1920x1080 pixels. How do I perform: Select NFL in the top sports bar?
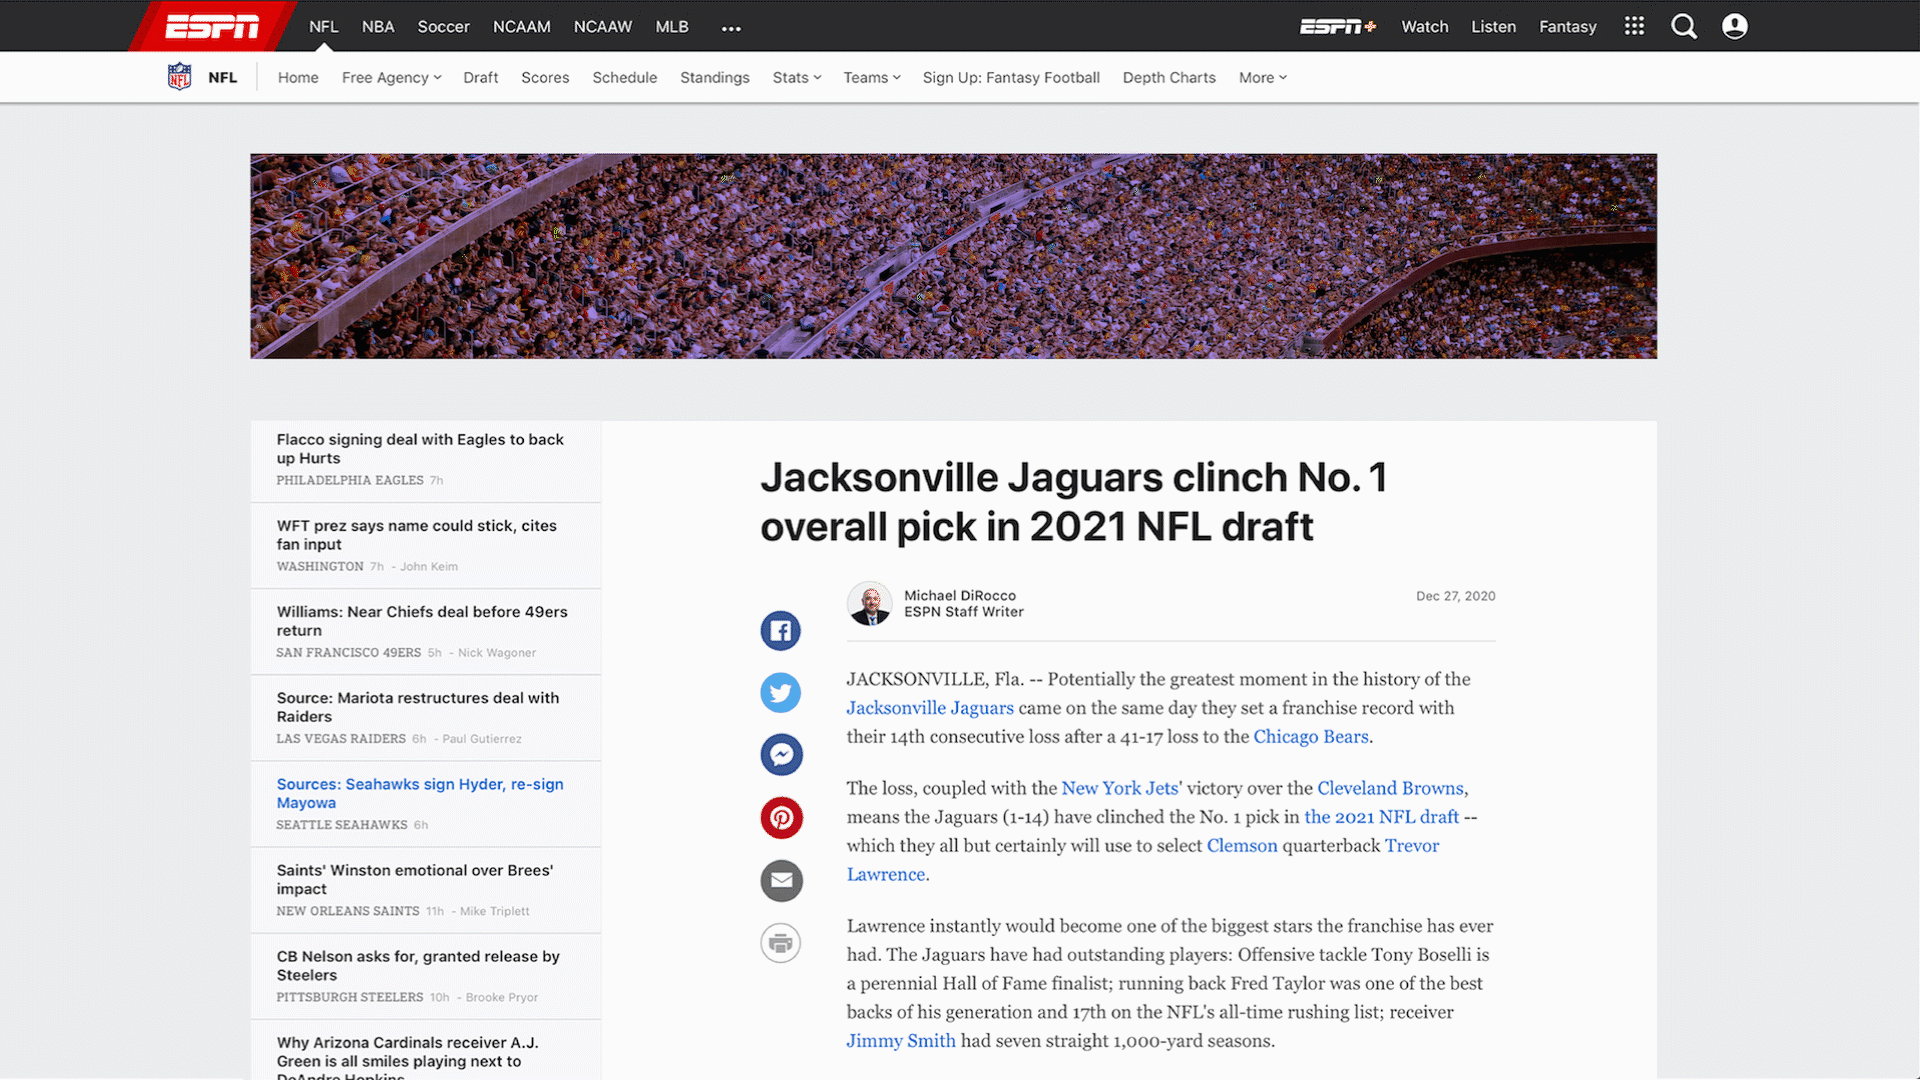click(x=323, y=27)
